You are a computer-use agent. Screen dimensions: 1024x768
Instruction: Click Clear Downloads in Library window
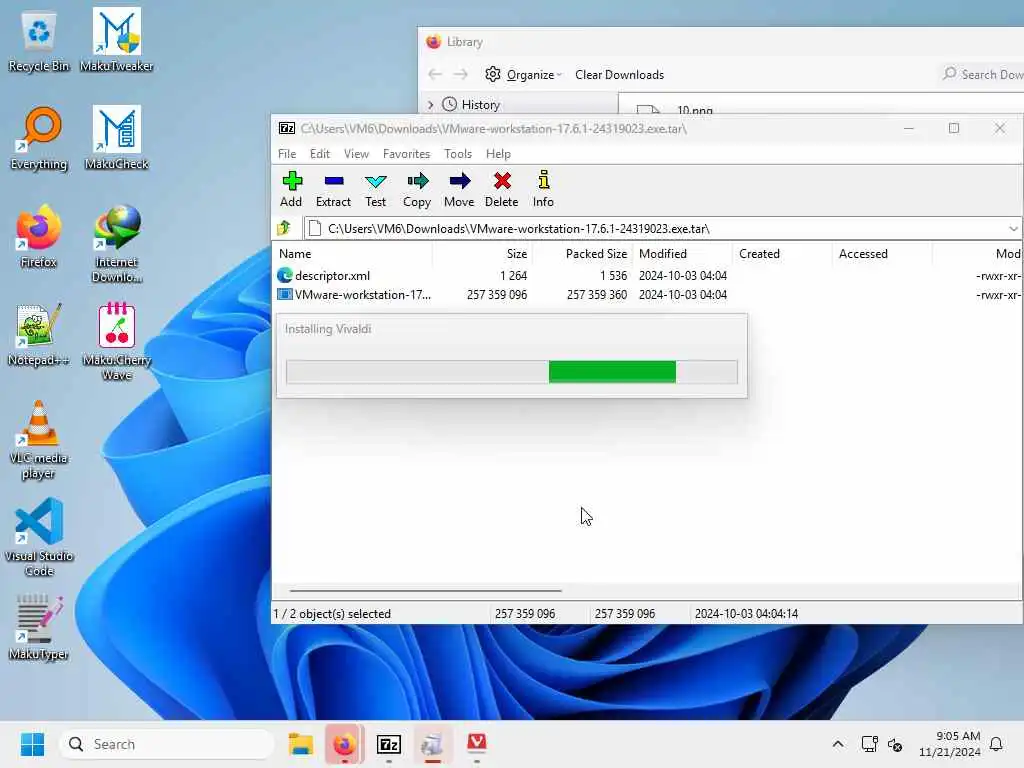619,74
